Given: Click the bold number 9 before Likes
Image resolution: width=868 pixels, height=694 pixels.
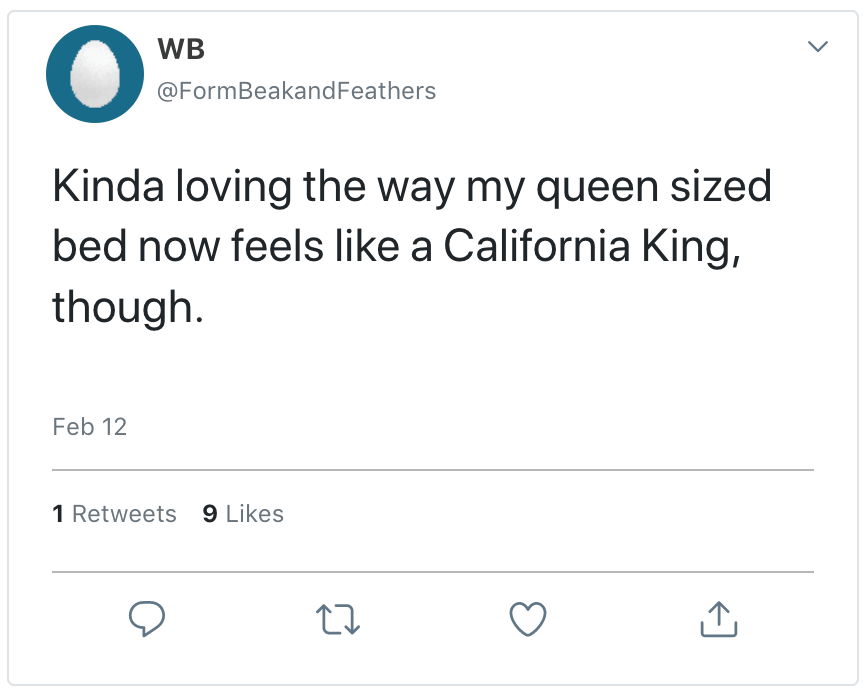Looking at the screenshot, I should 209,514.
